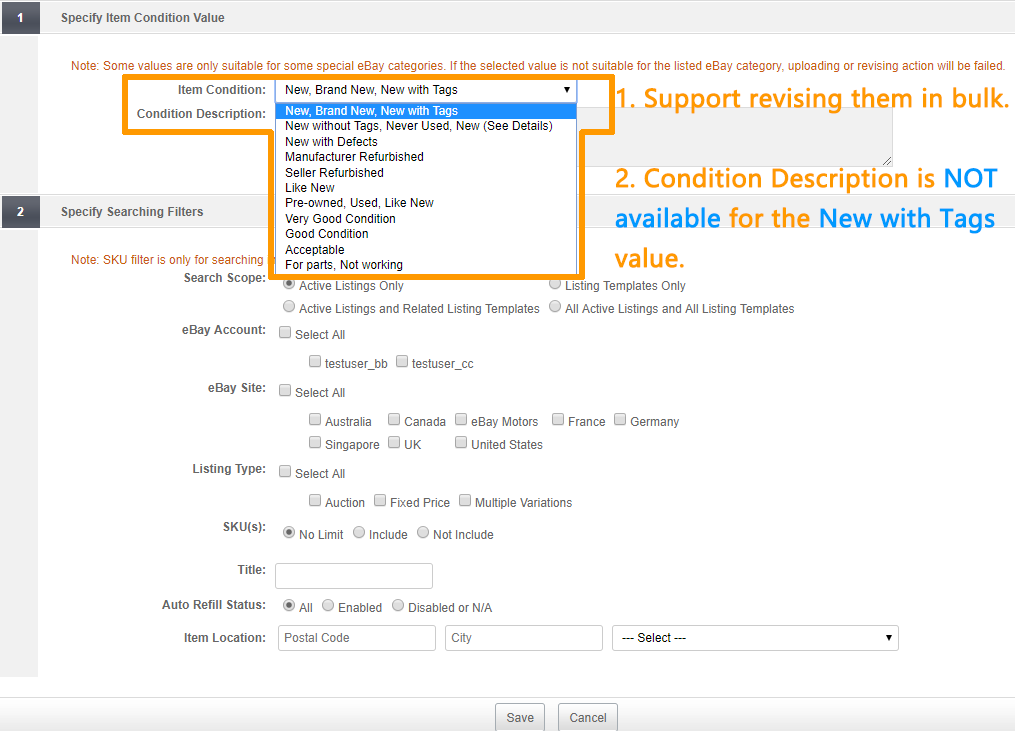This screenshot has height=731, width=1015.
Task: Focus the Title text field
Action: pyautogui.click(x=354, y=576)
